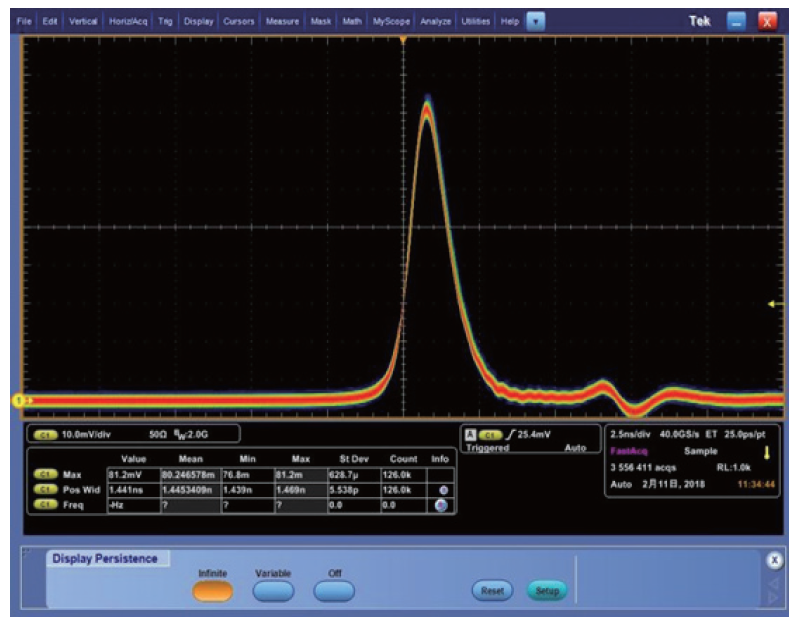Click the trigger A source C1 badge

click(x=489, y=435)
